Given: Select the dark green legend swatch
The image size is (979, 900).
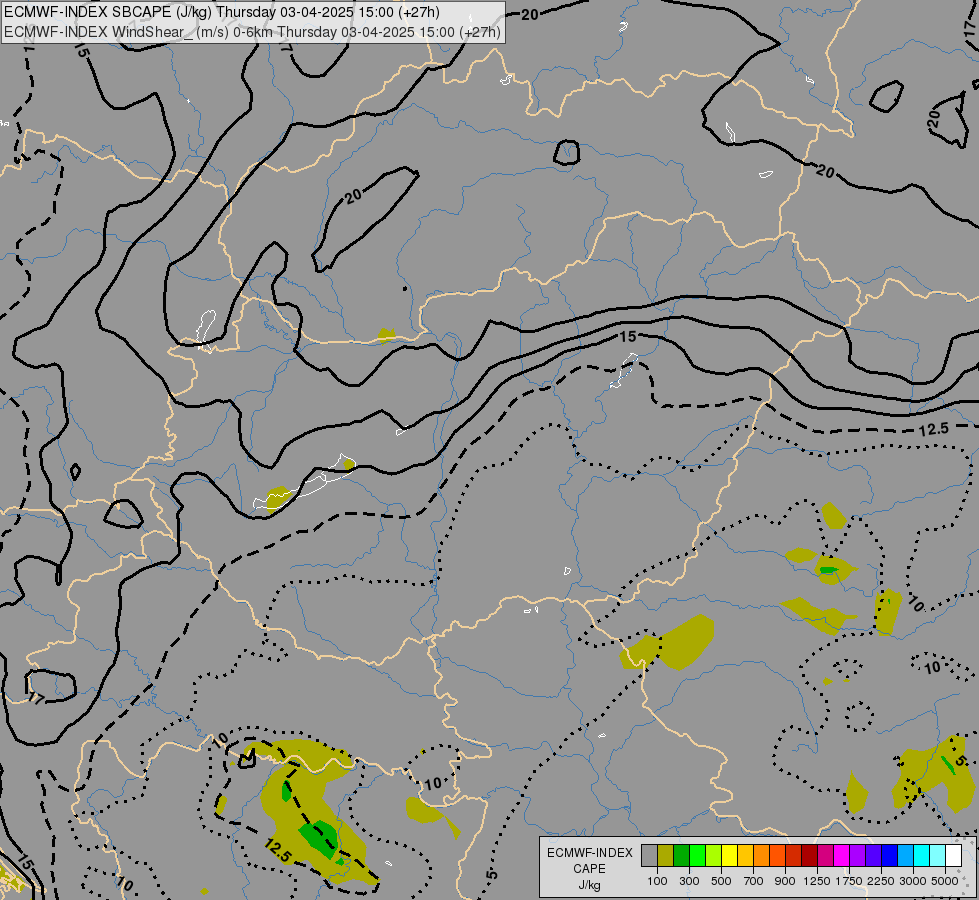Looking at the screenshot, I should [x=681, y=856].
